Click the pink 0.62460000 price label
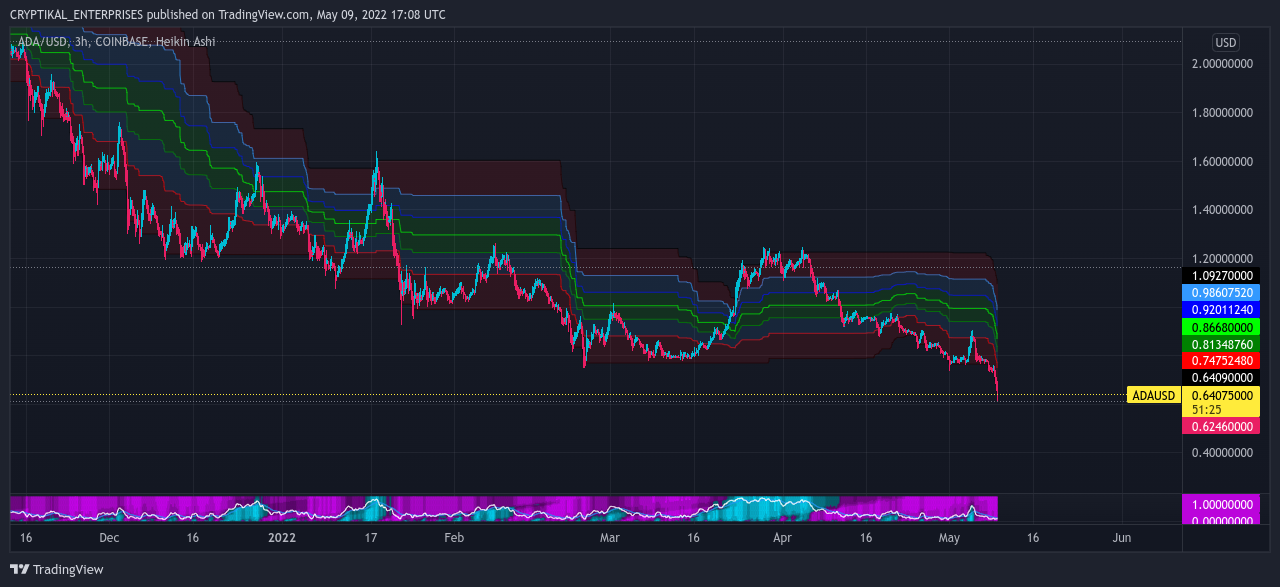The height and width of the screenshot is (587, 1280). (x=1222, y=426)
